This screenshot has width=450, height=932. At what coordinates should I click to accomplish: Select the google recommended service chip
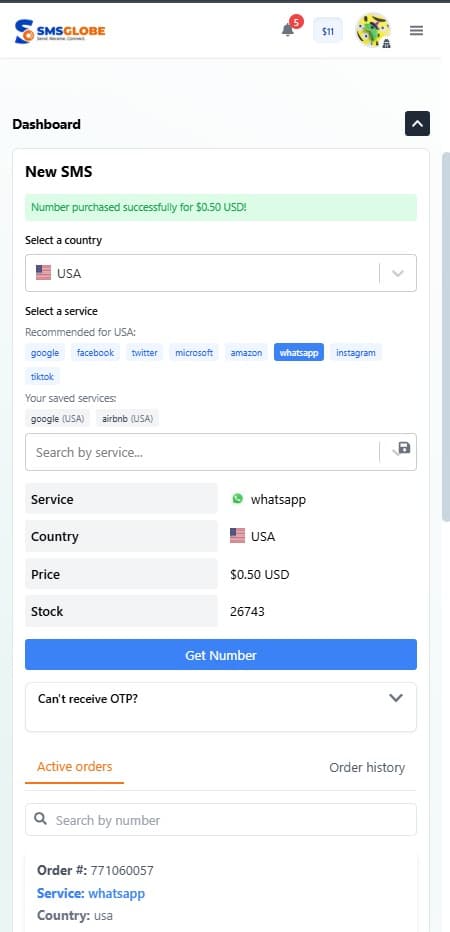[x=45, y=352]
